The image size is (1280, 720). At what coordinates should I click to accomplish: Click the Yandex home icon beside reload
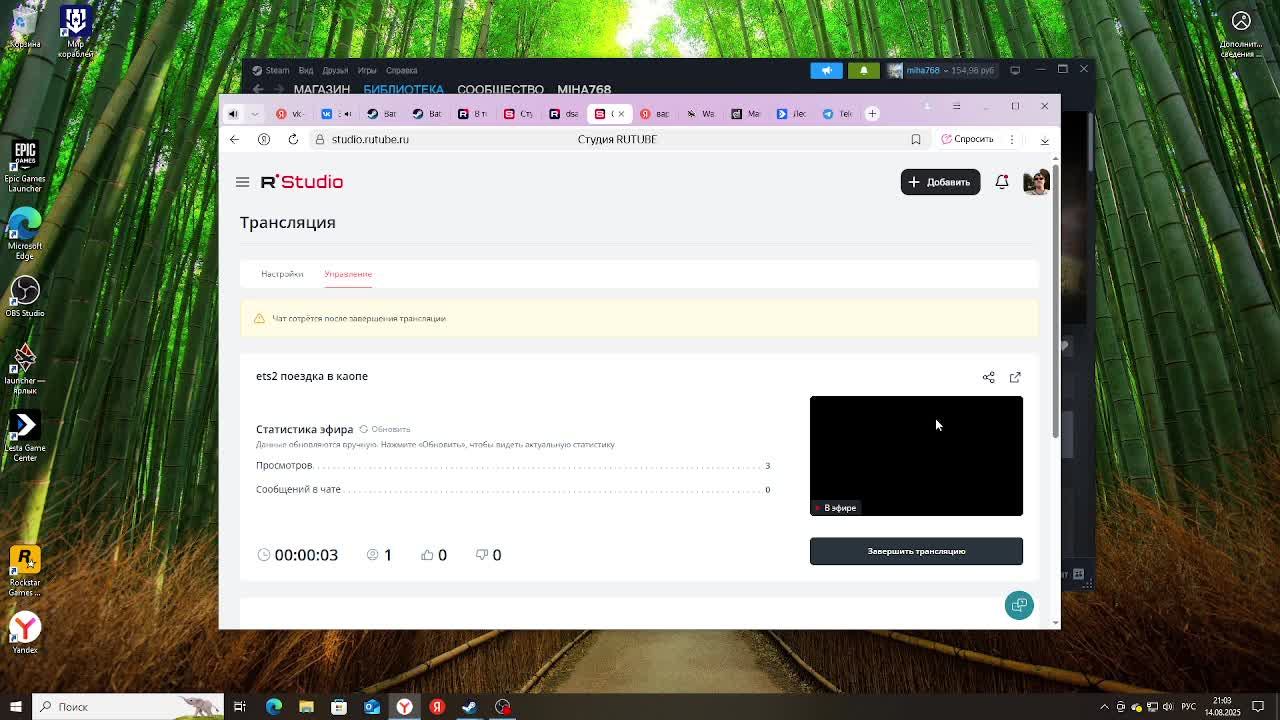[x=264, y=139]
